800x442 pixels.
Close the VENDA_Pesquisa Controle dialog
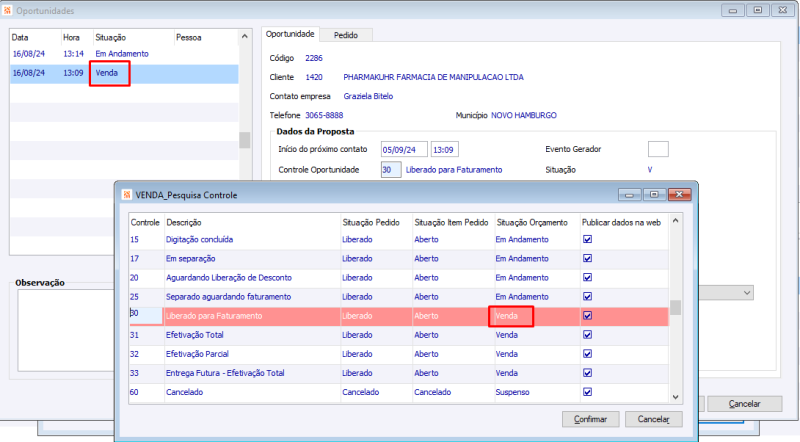679,194
